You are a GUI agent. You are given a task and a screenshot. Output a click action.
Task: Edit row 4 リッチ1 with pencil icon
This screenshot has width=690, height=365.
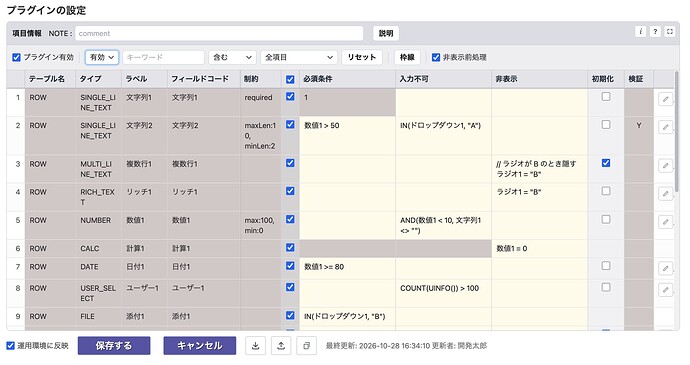point(665,194)
